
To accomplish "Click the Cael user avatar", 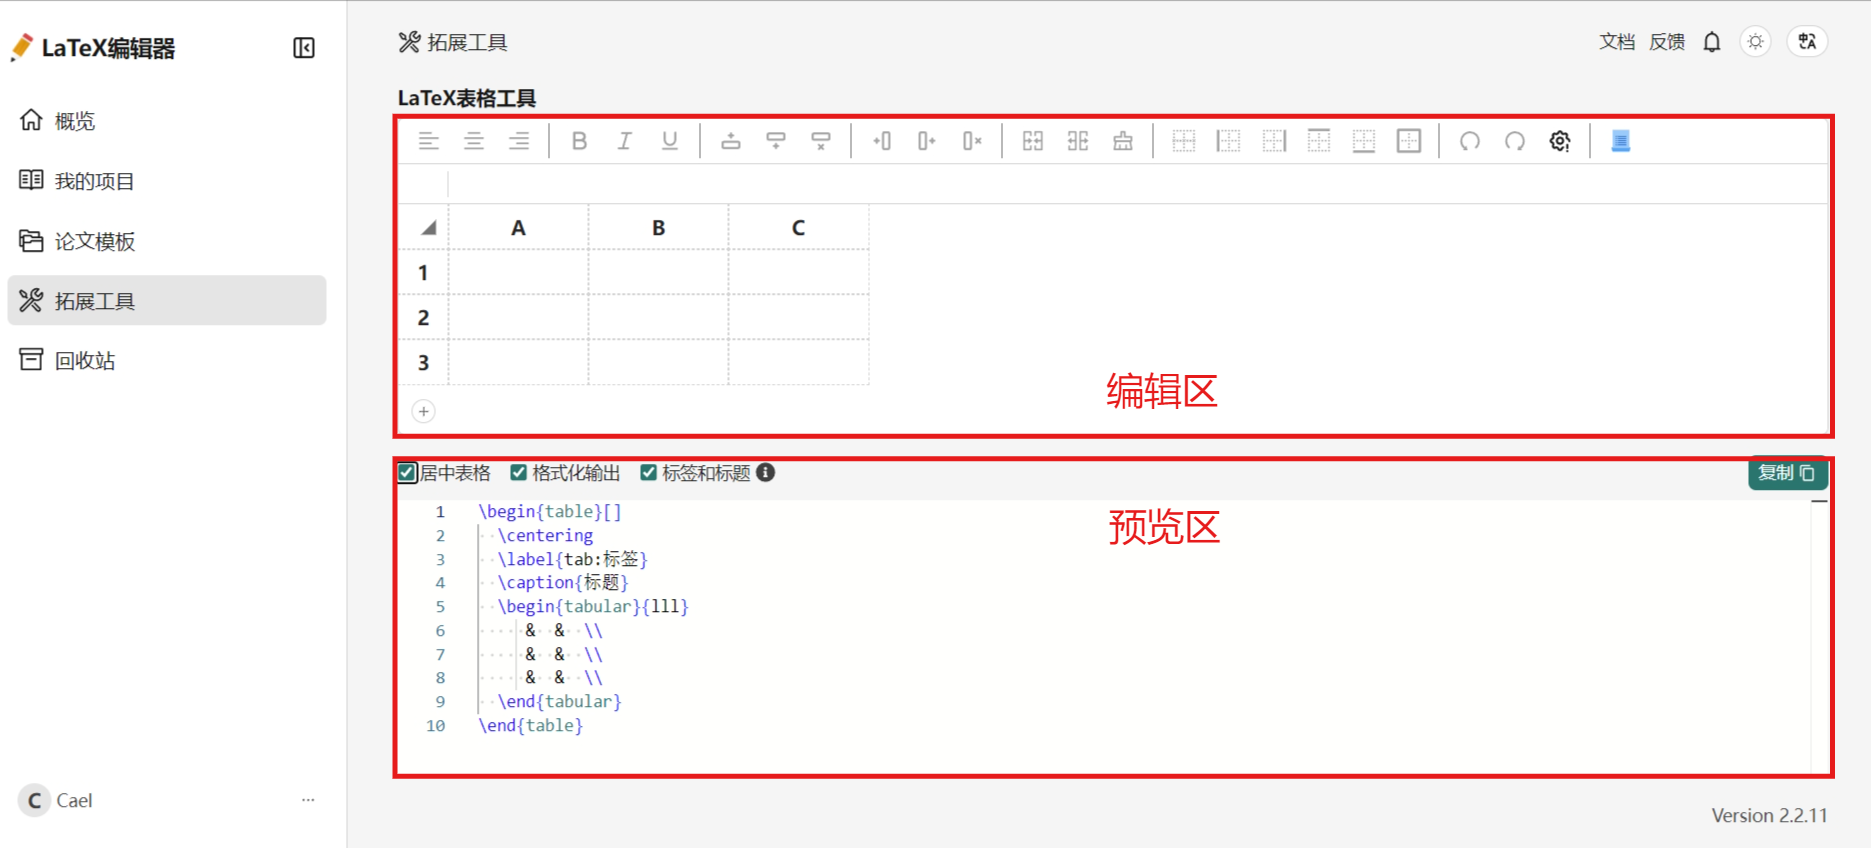I will pyautogui.click(x=35, y=800).
